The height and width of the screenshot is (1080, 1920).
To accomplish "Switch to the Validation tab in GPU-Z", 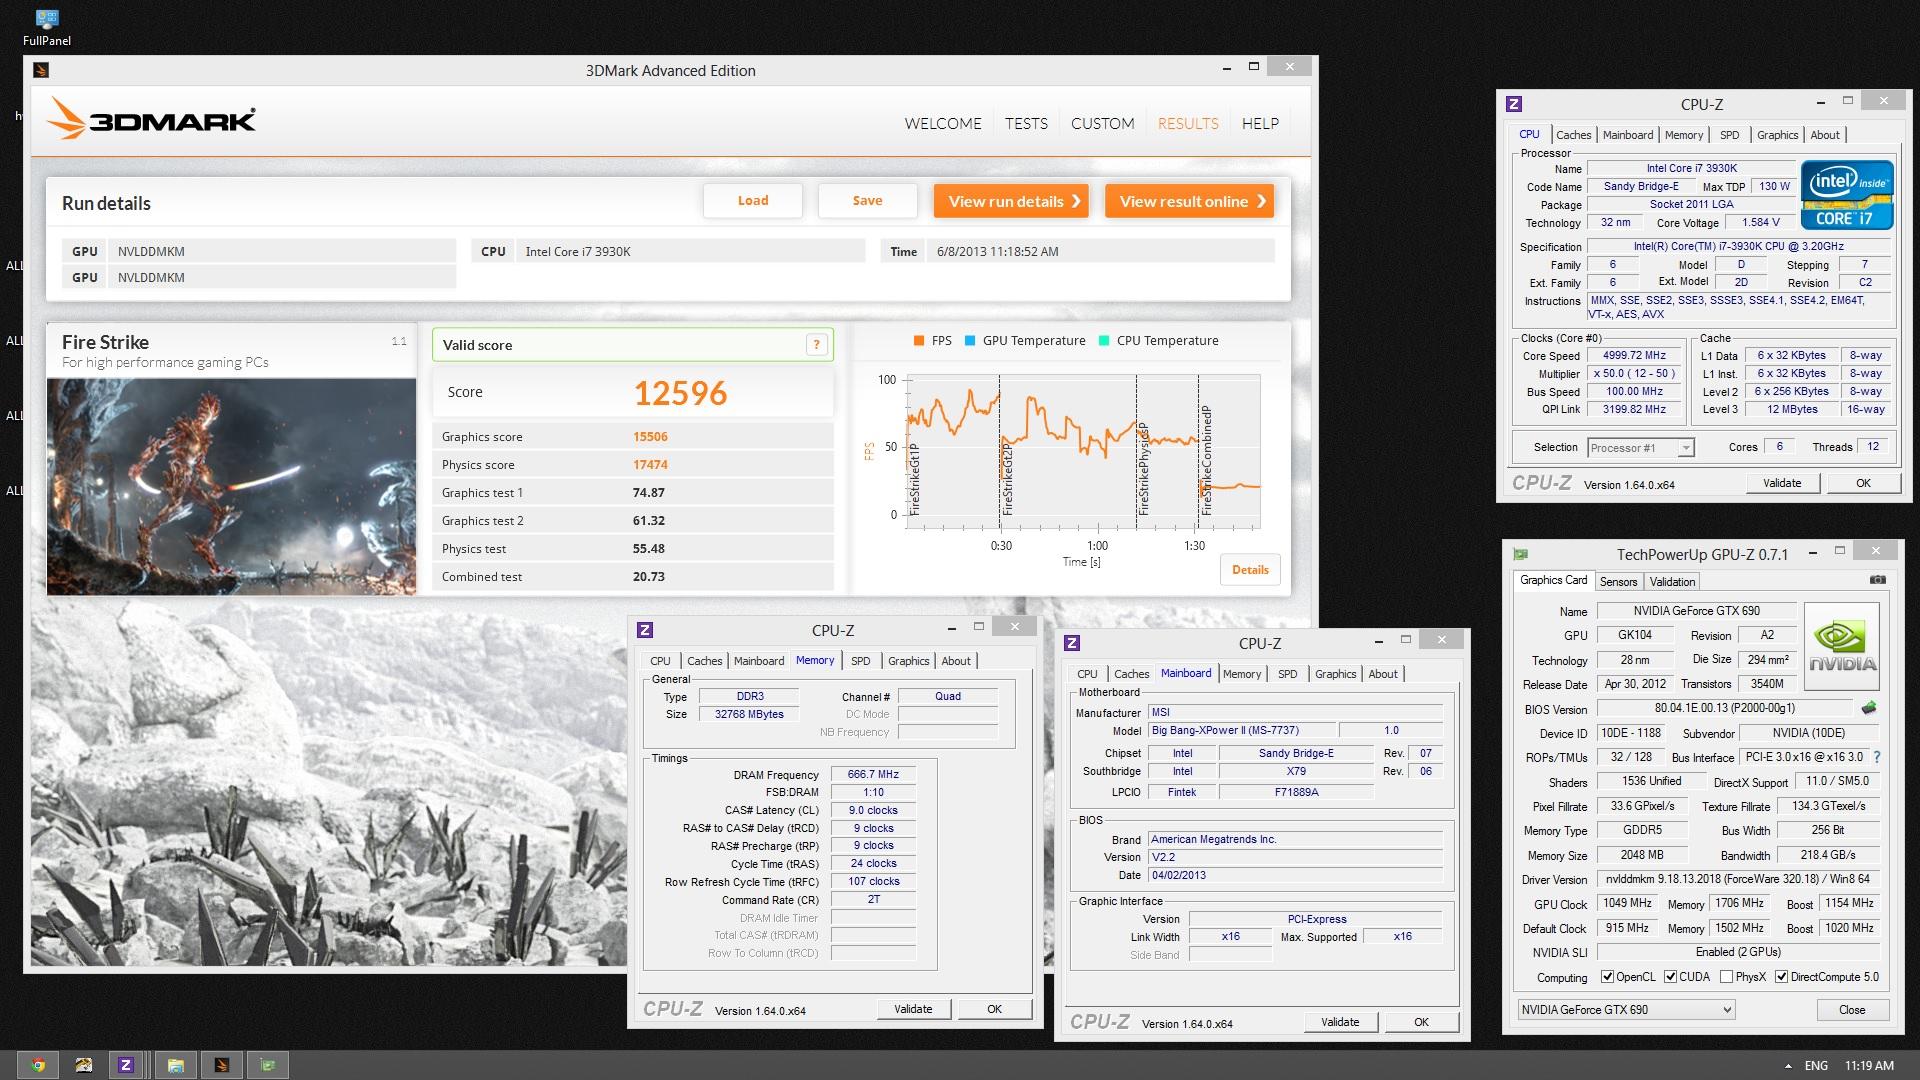I will click(1672, 582).
